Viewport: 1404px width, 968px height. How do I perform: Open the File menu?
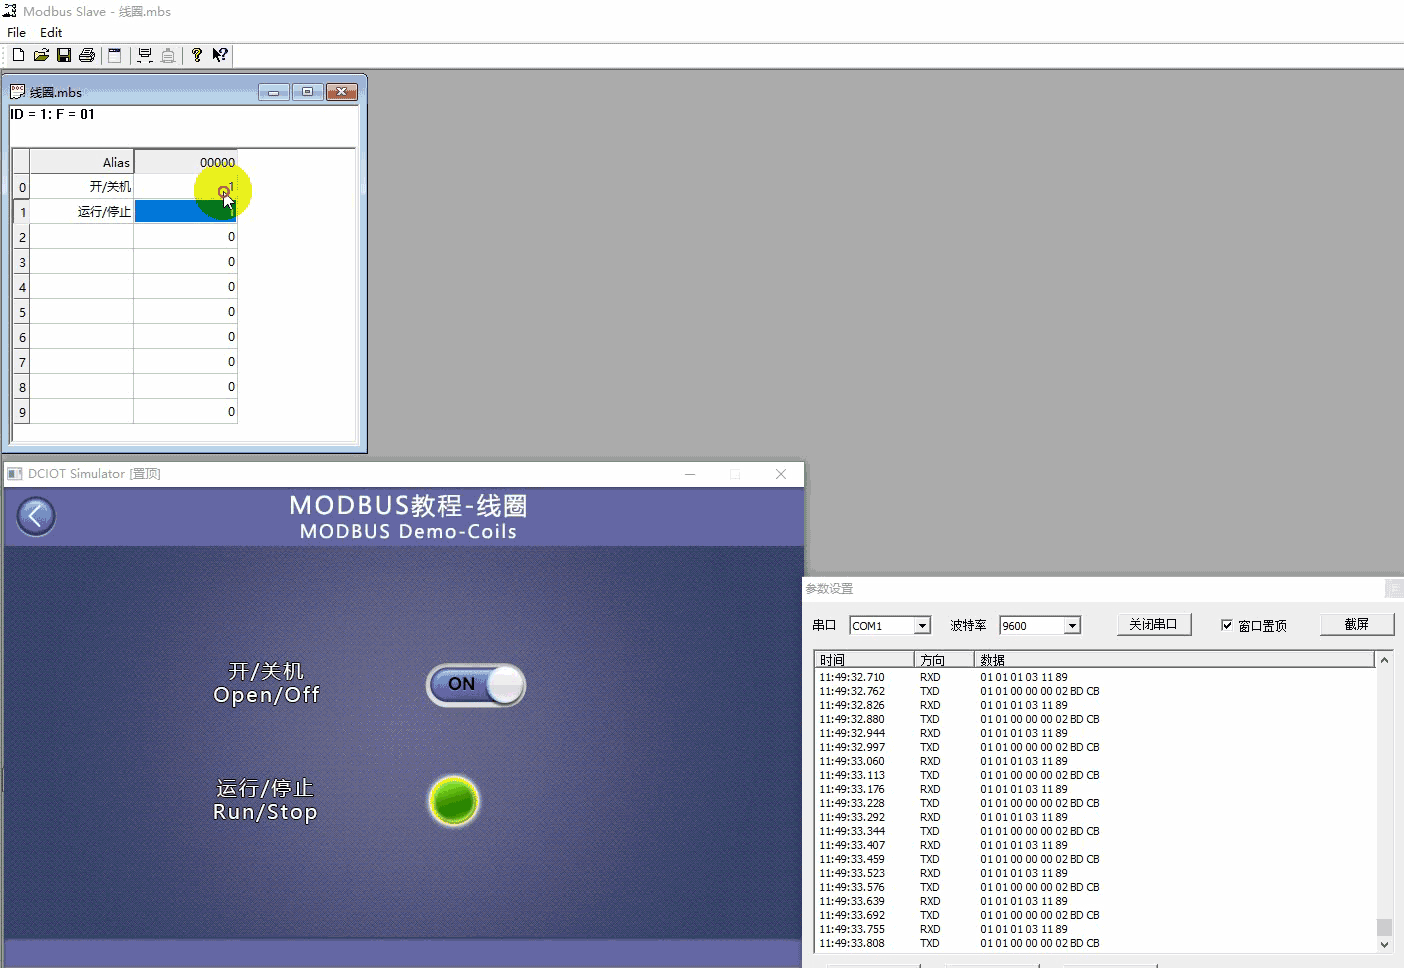click(x=17, y=32)
